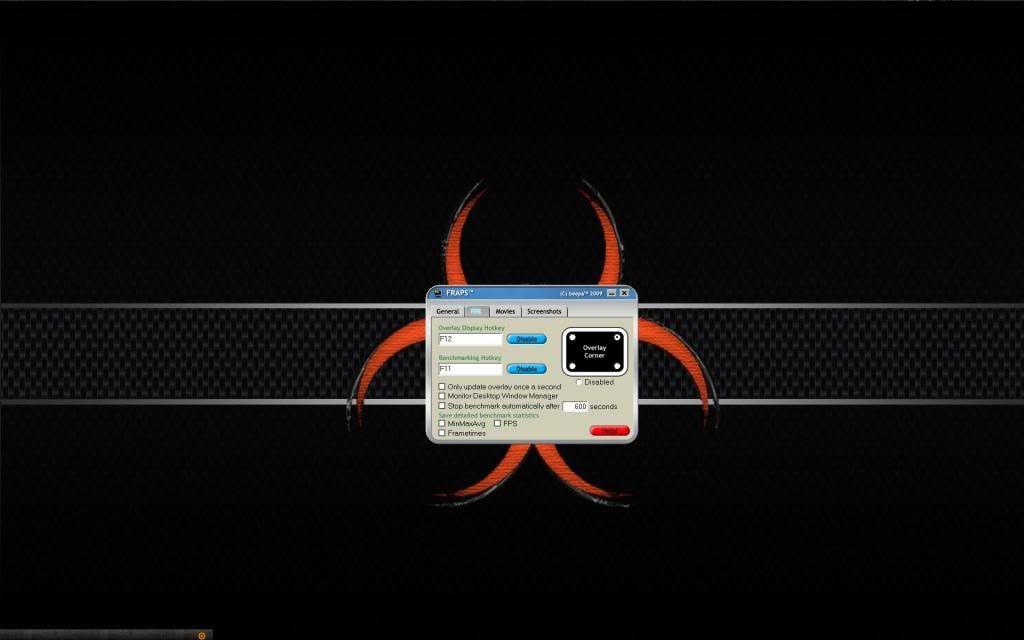Click the FRAPS title bar app icon
The width and height of the screenshot is (1024, 640).
click(x=438, y=293)
